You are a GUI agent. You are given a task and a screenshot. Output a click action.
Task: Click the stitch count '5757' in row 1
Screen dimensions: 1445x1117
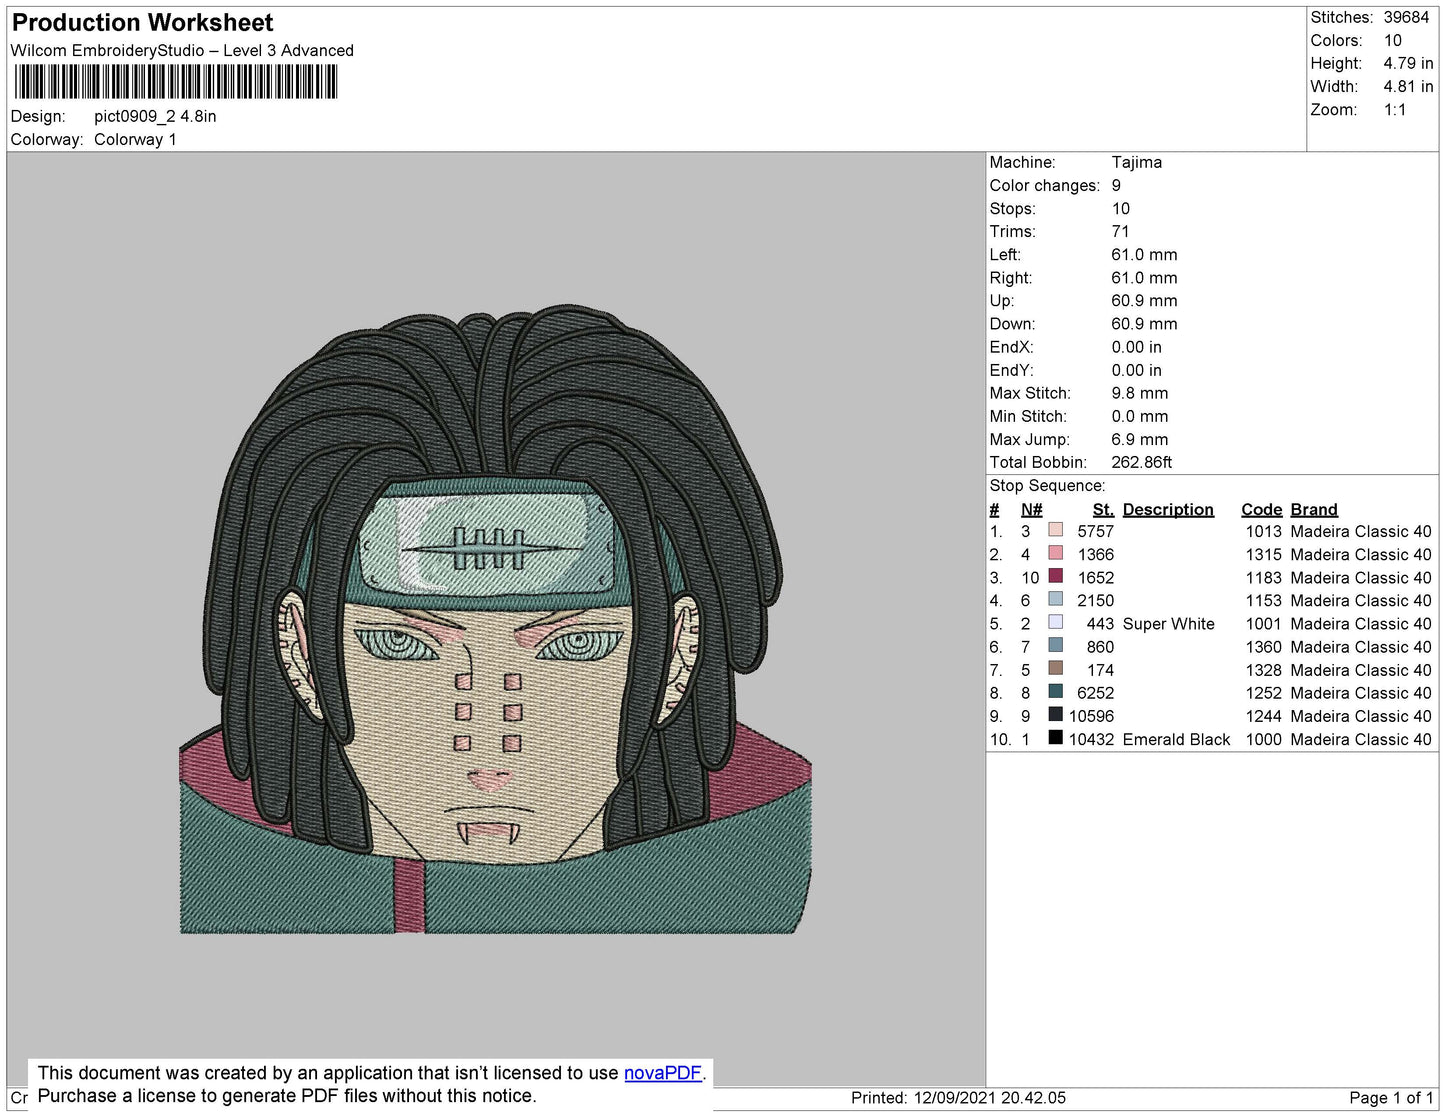[x=1095, y=531]
